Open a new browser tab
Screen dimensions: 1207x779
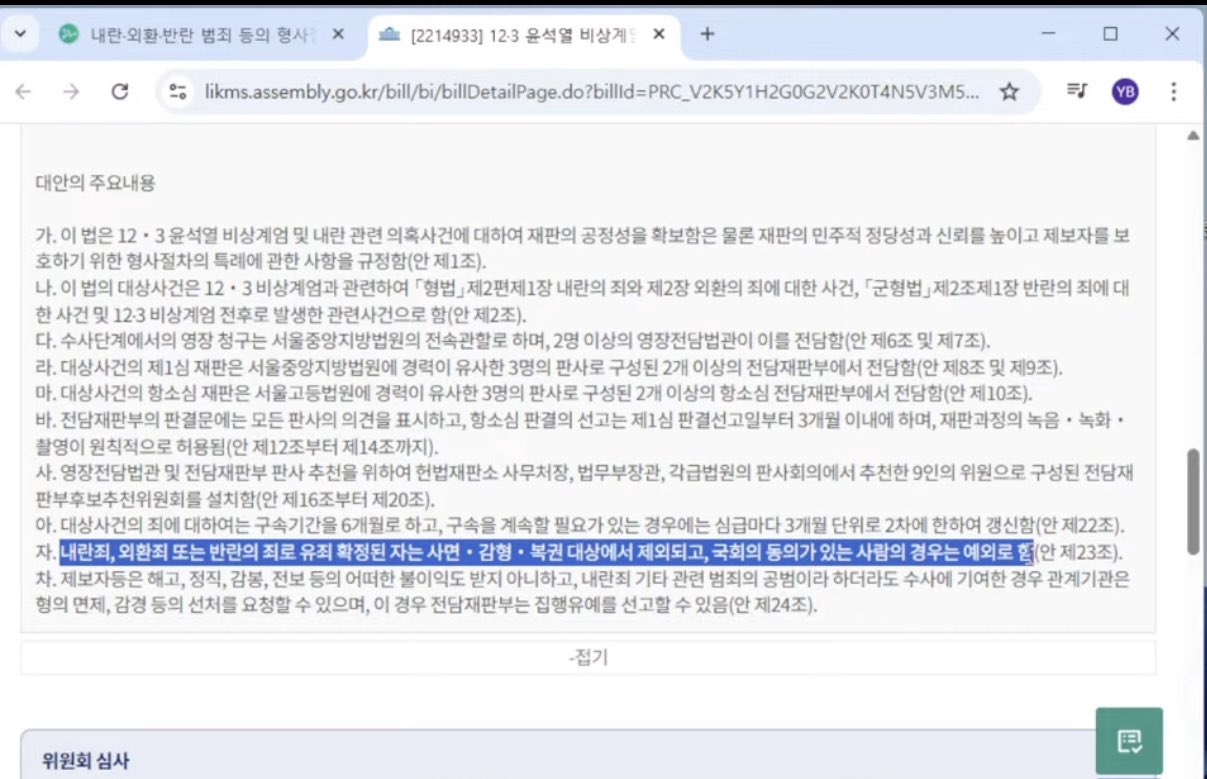tap(707, 34)
